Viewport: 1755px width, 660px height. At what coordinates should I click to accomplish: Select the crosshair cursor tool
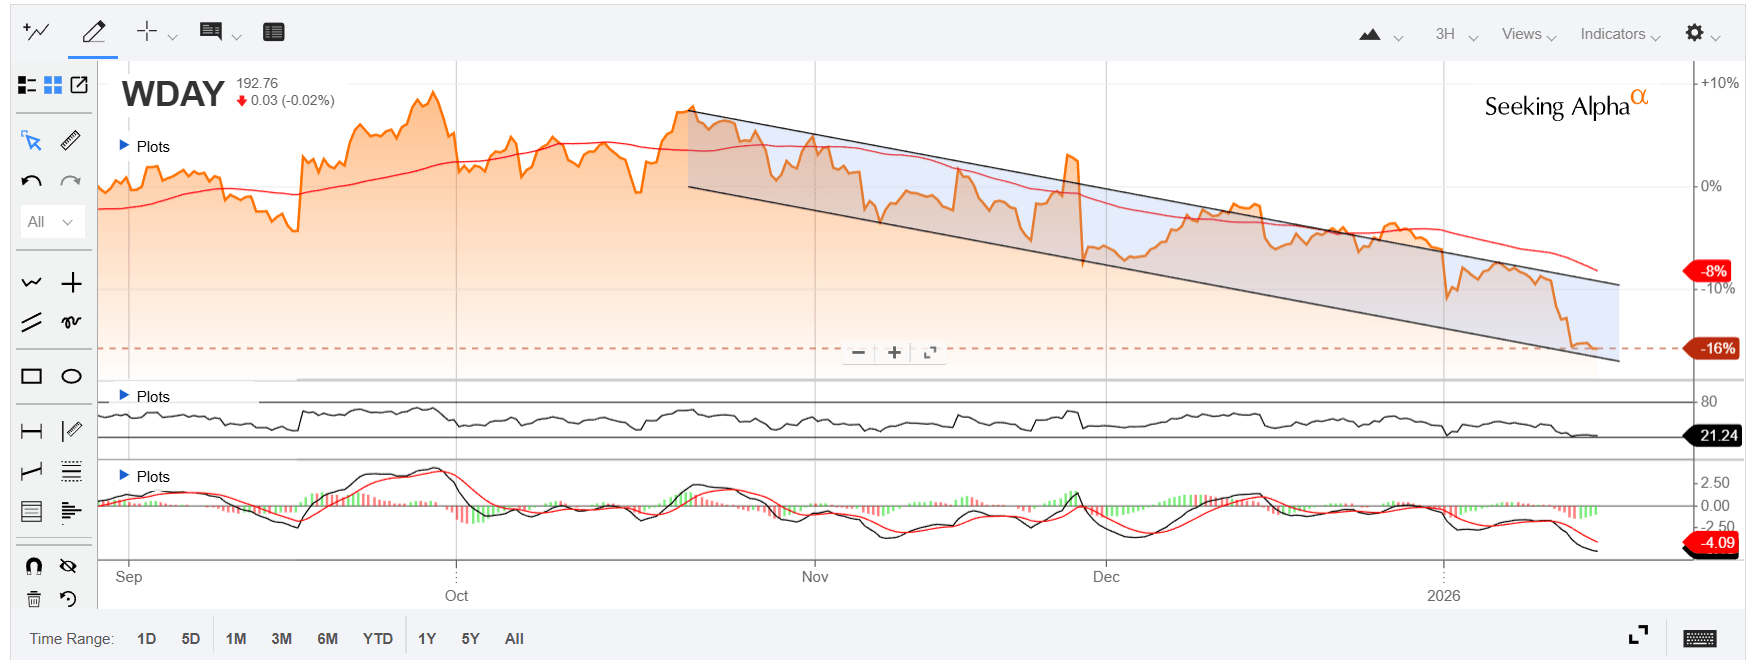[x=147, y=31]
